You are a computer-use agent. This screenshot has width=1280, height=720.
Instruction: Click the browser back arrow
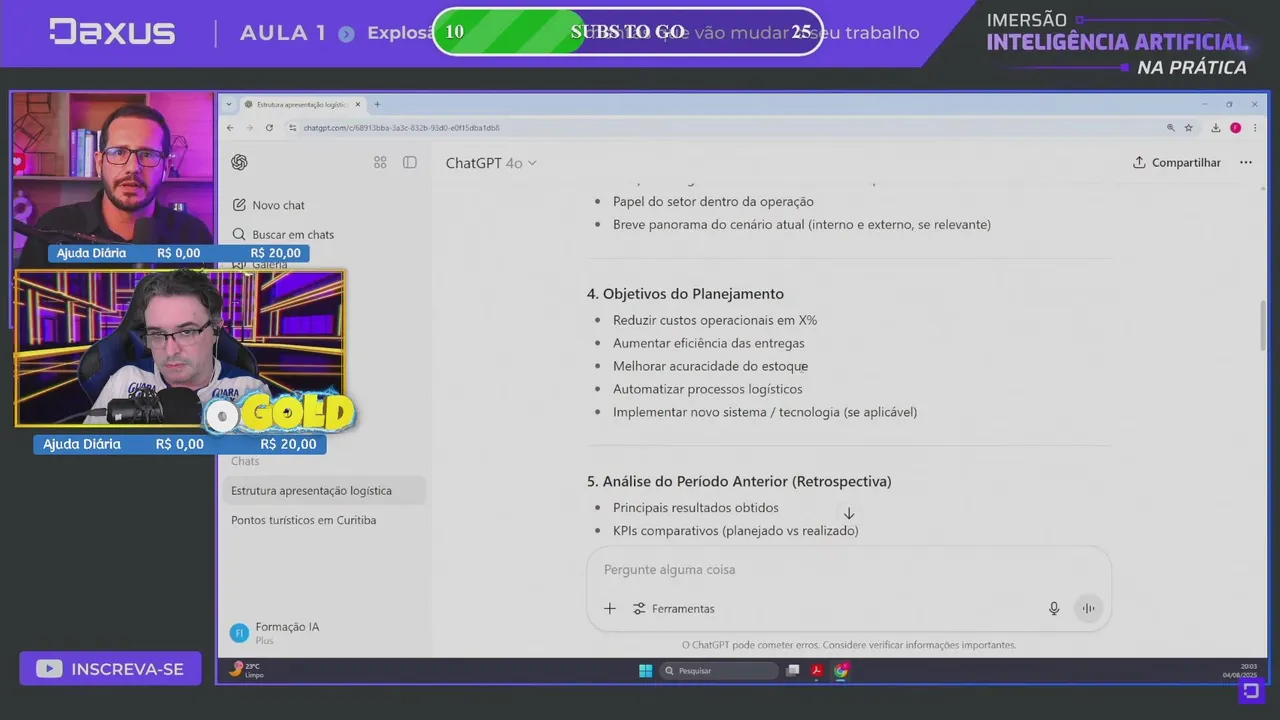230,128
